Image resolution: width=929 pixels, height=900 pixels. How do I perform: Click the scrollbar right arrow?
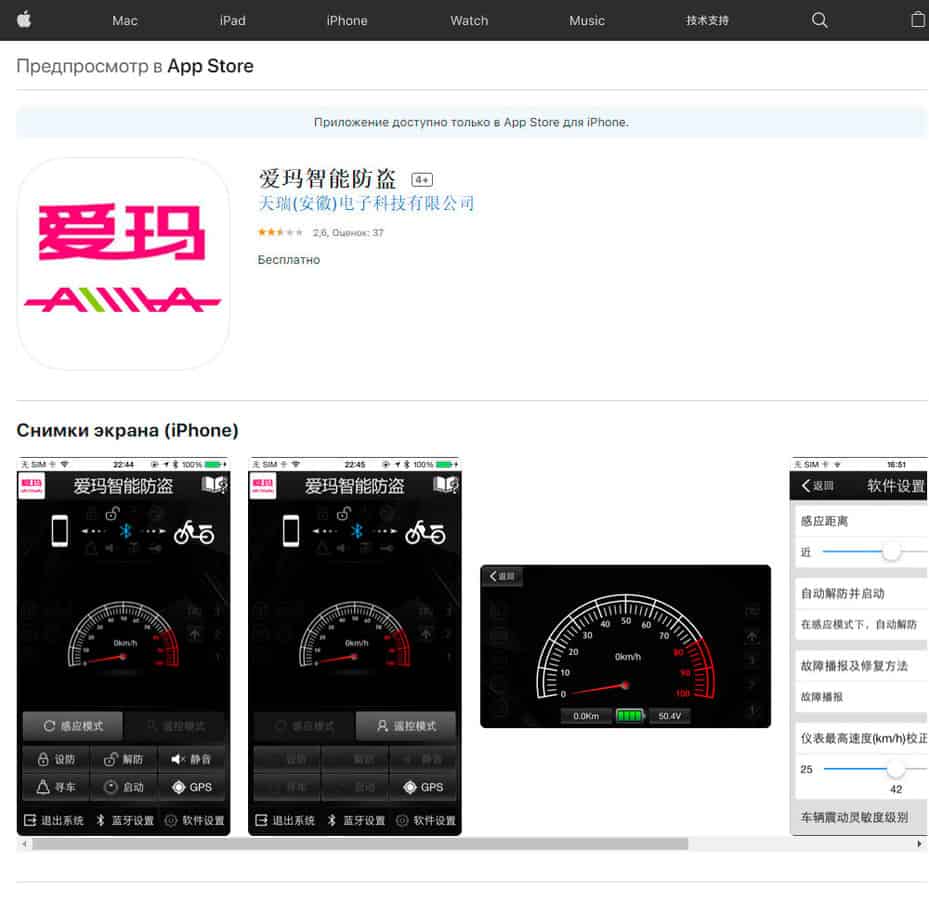(919, 844)
